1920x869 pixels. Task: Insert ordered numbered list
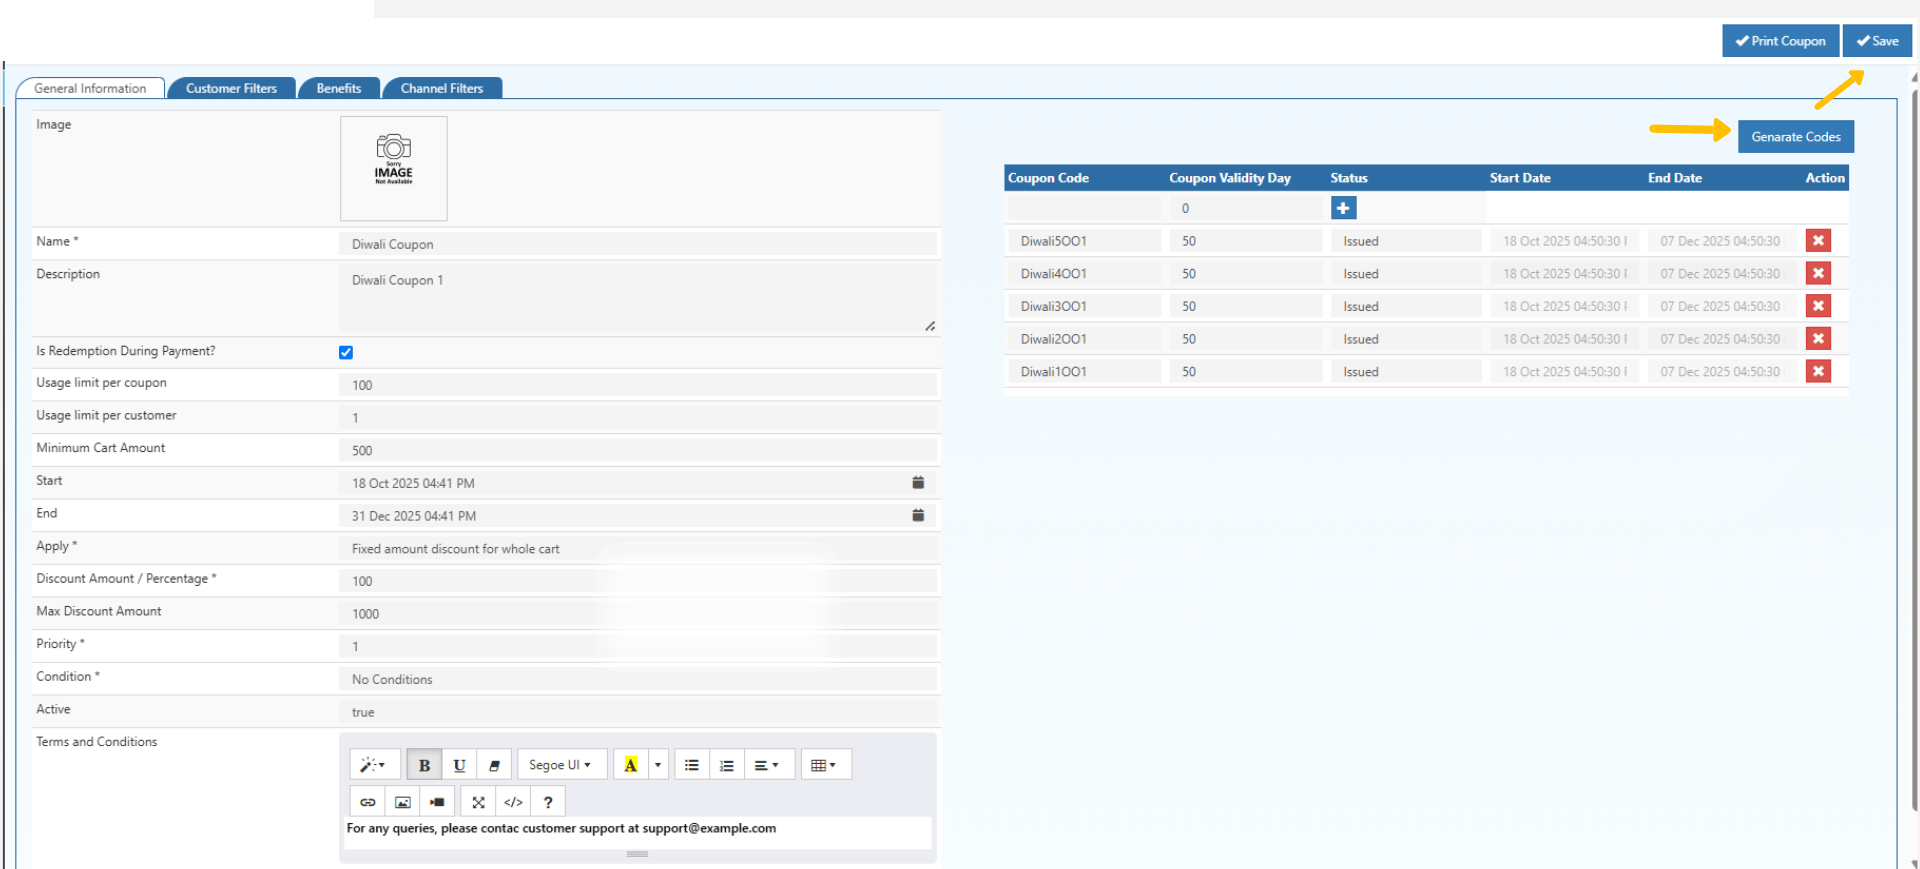[x=727, y=765]
